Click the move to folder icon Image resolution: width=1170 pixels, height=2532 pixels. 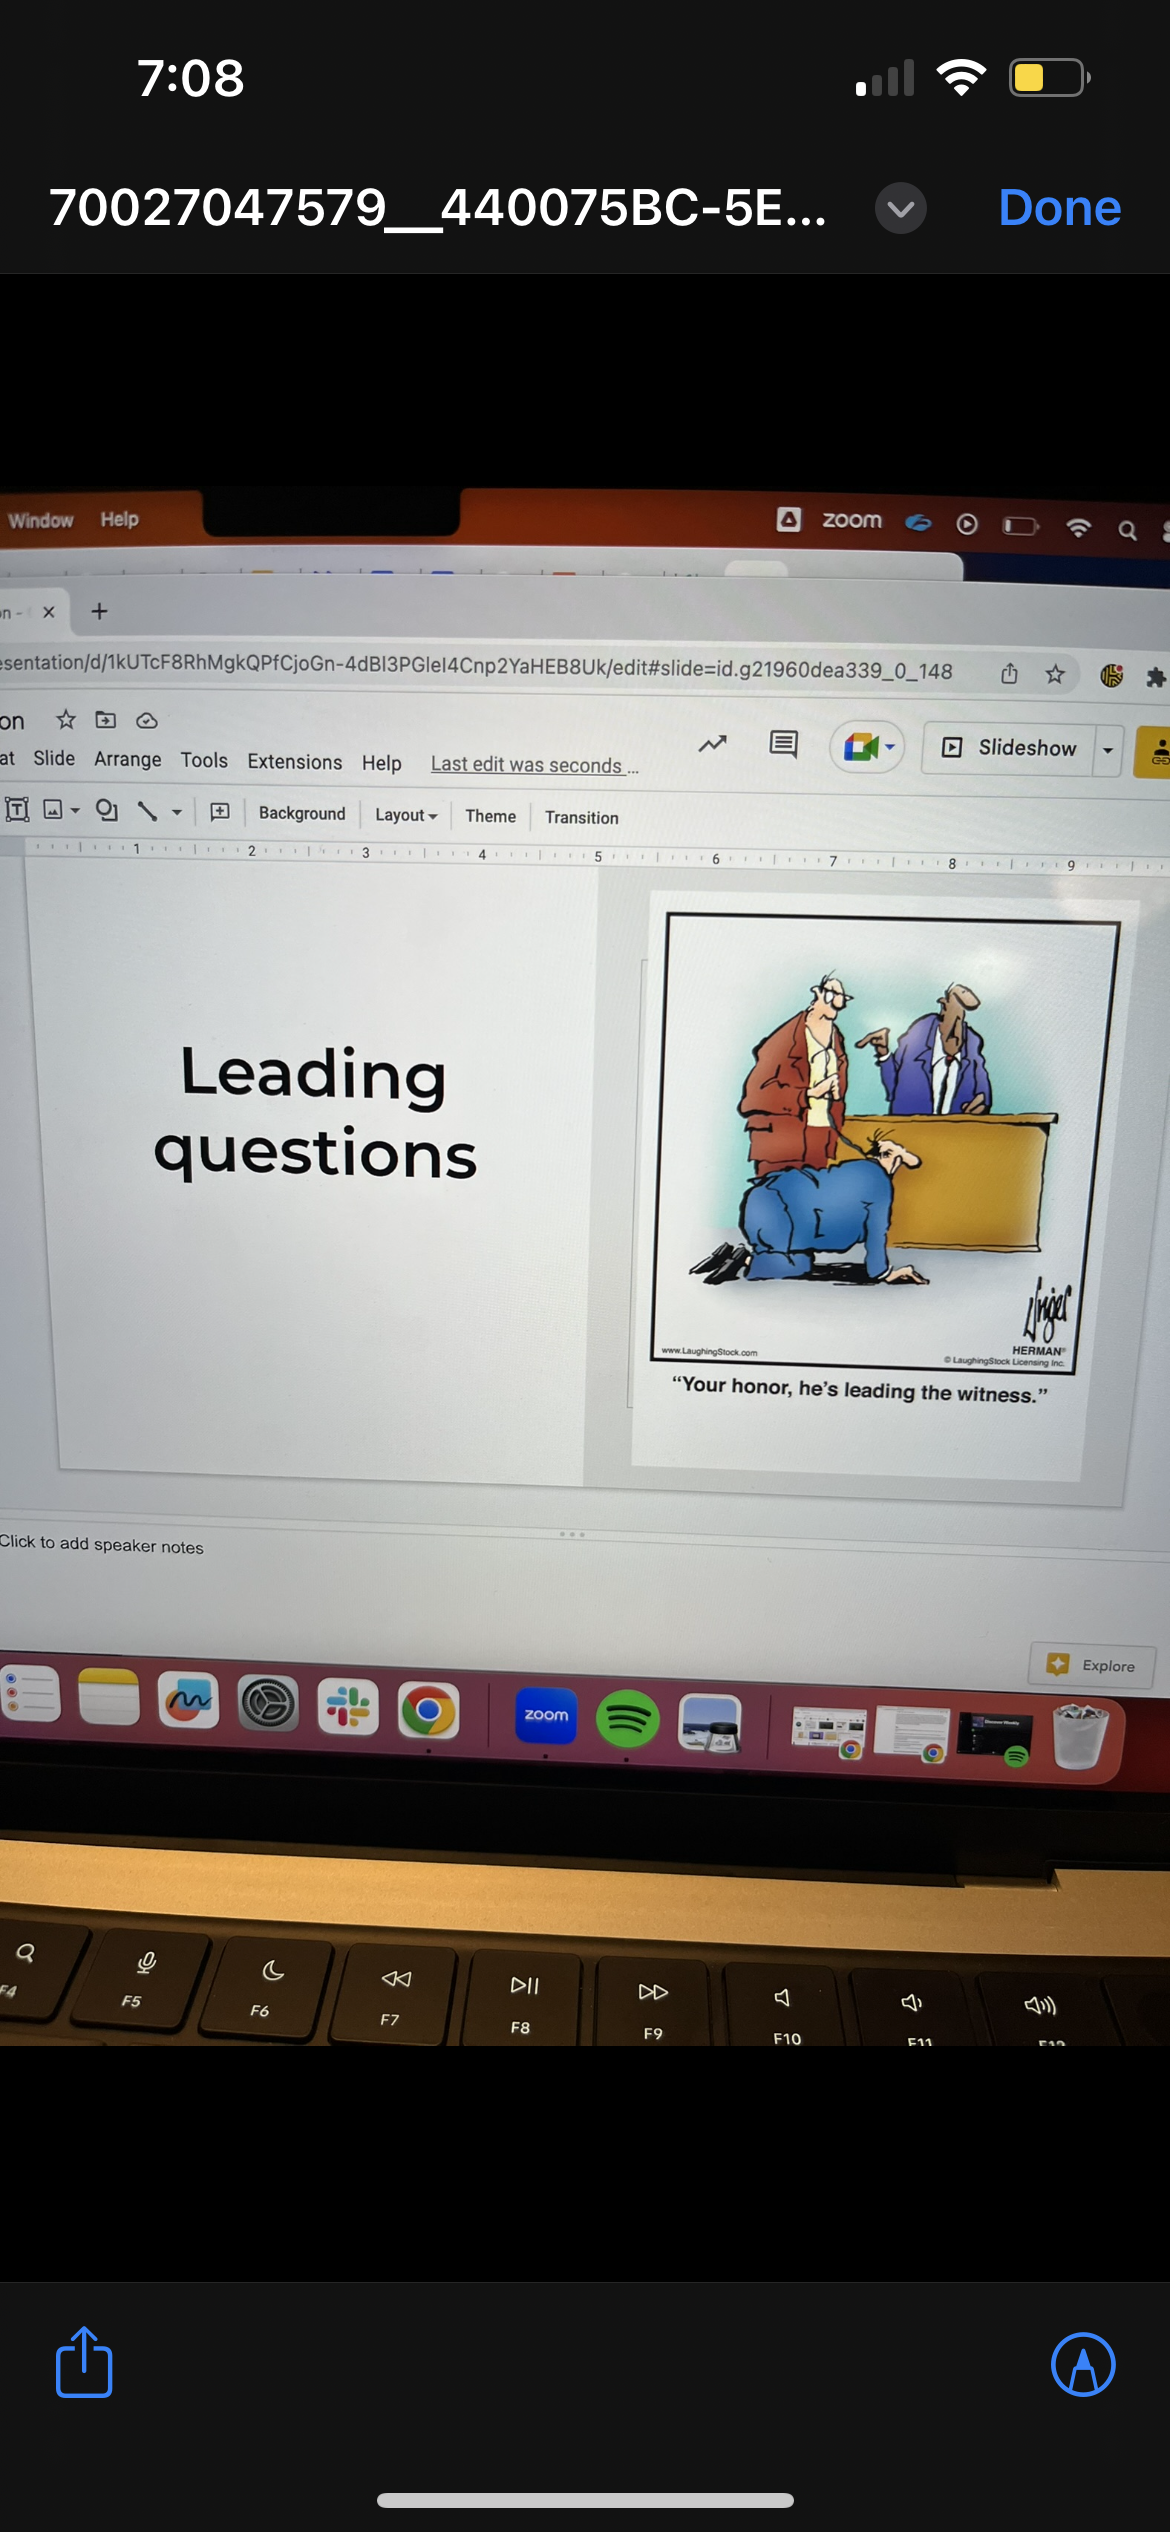(x=106, y=720)
